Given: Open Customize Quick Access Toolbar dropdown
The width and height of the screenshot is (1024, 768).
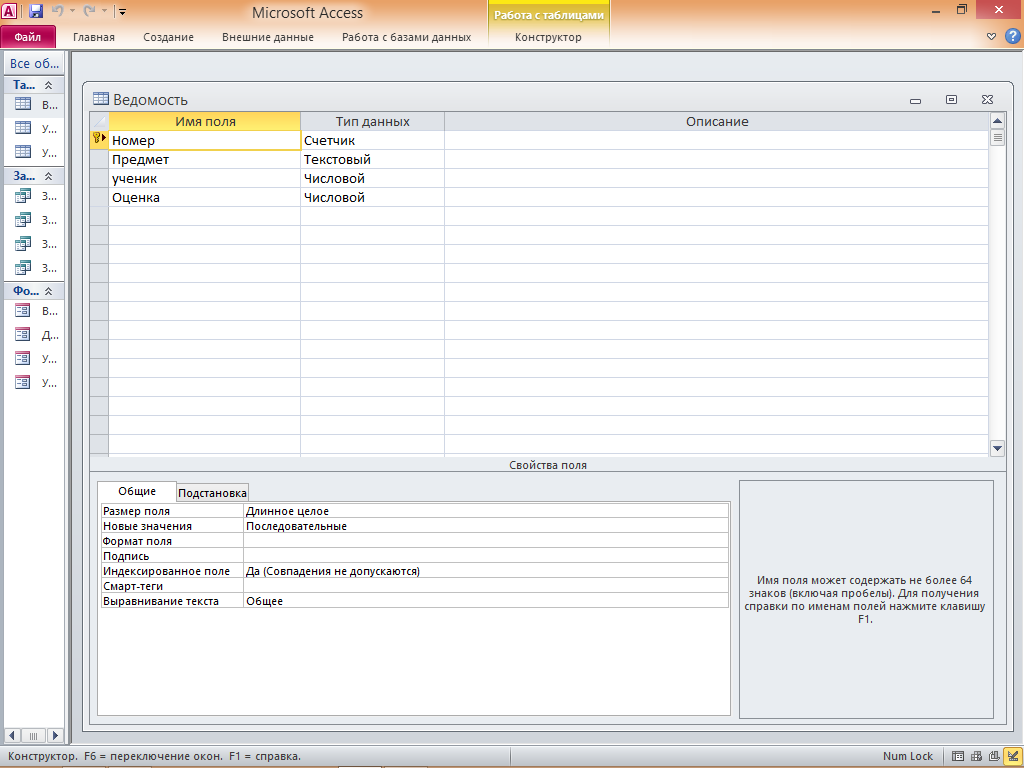Looking at the screenshot, I should 122,11.
